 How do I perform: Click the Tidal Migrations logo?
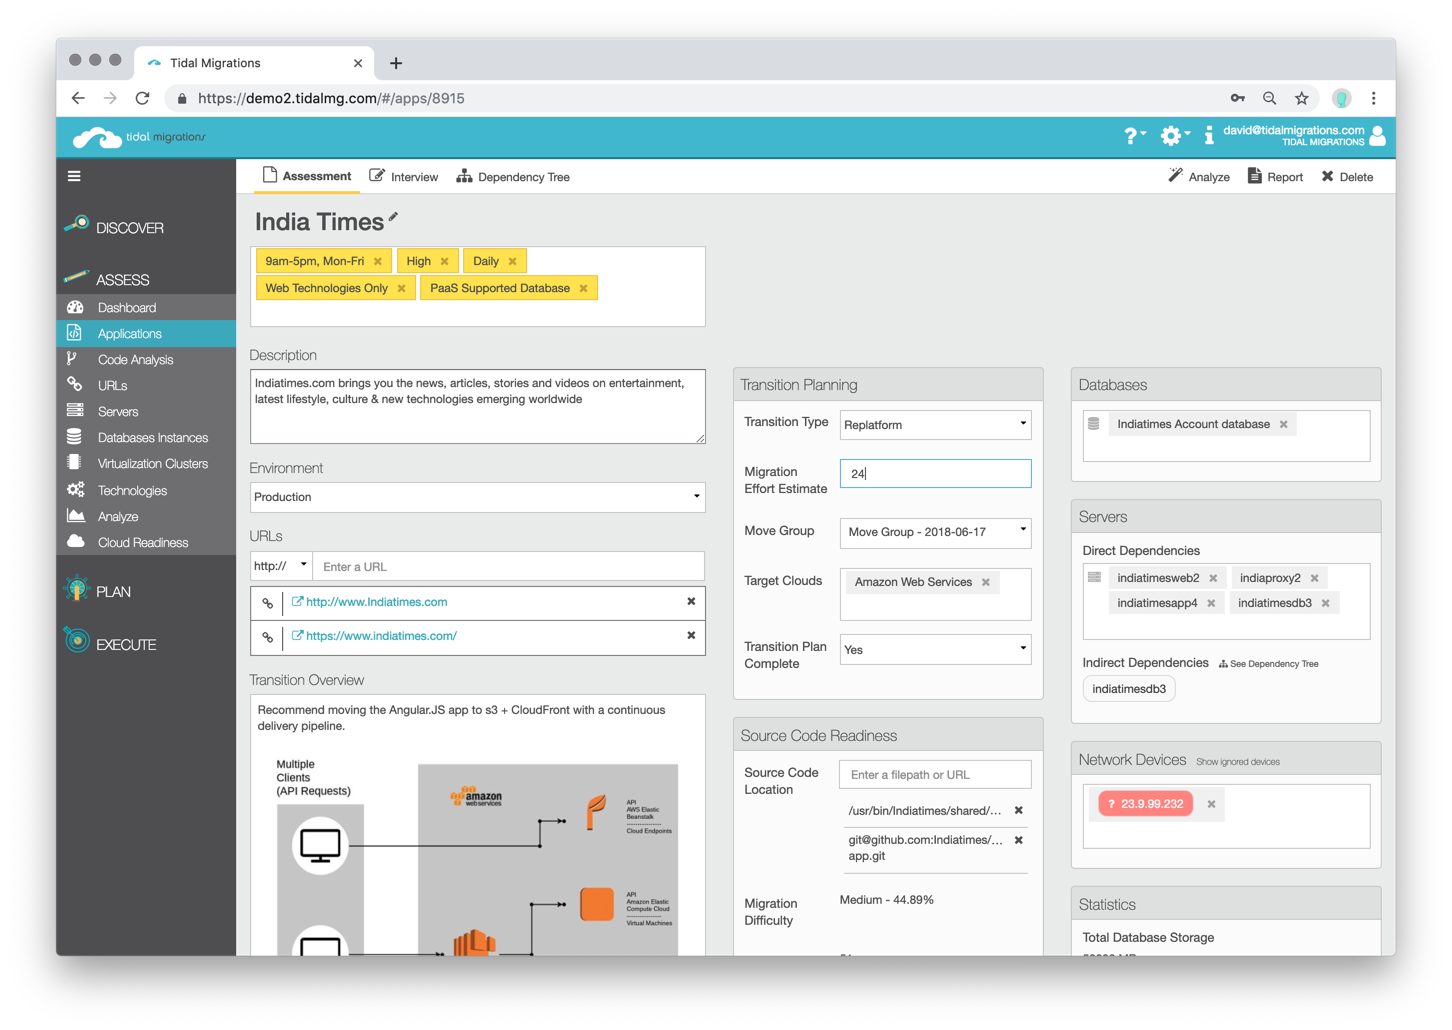pyautogui.click(x=139, y=137)
